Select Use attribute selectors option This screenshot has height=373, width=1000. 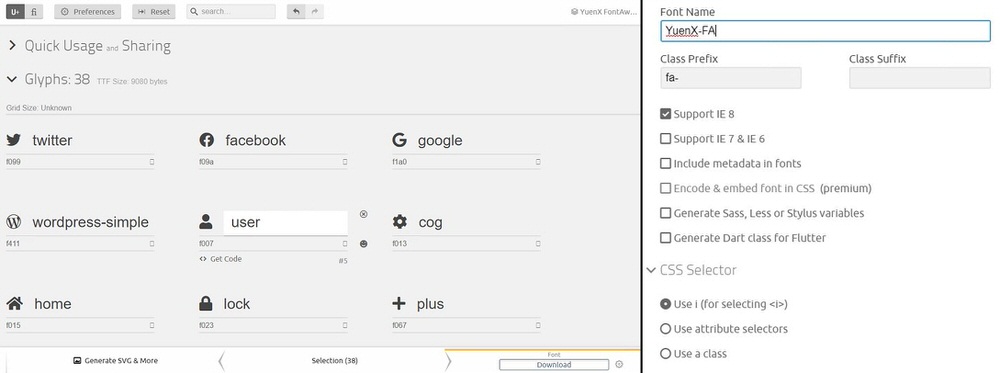tap(666, 329)
